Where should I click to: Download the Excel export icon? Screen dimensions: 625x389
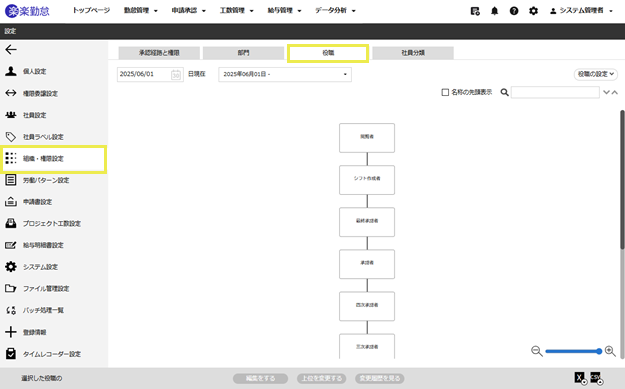pyautogui.click(x=581, y=378)
